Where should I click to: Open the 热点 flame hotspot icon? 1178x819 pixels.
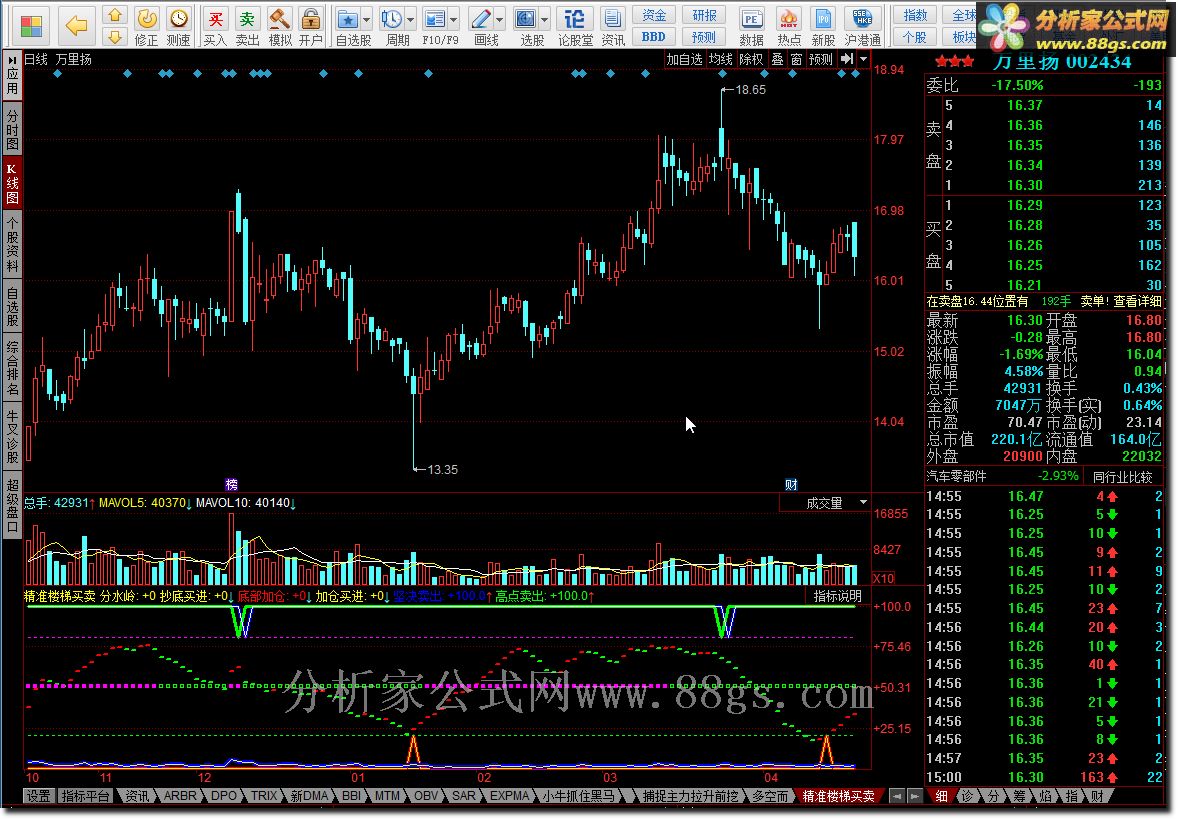(x=788, y=26)
